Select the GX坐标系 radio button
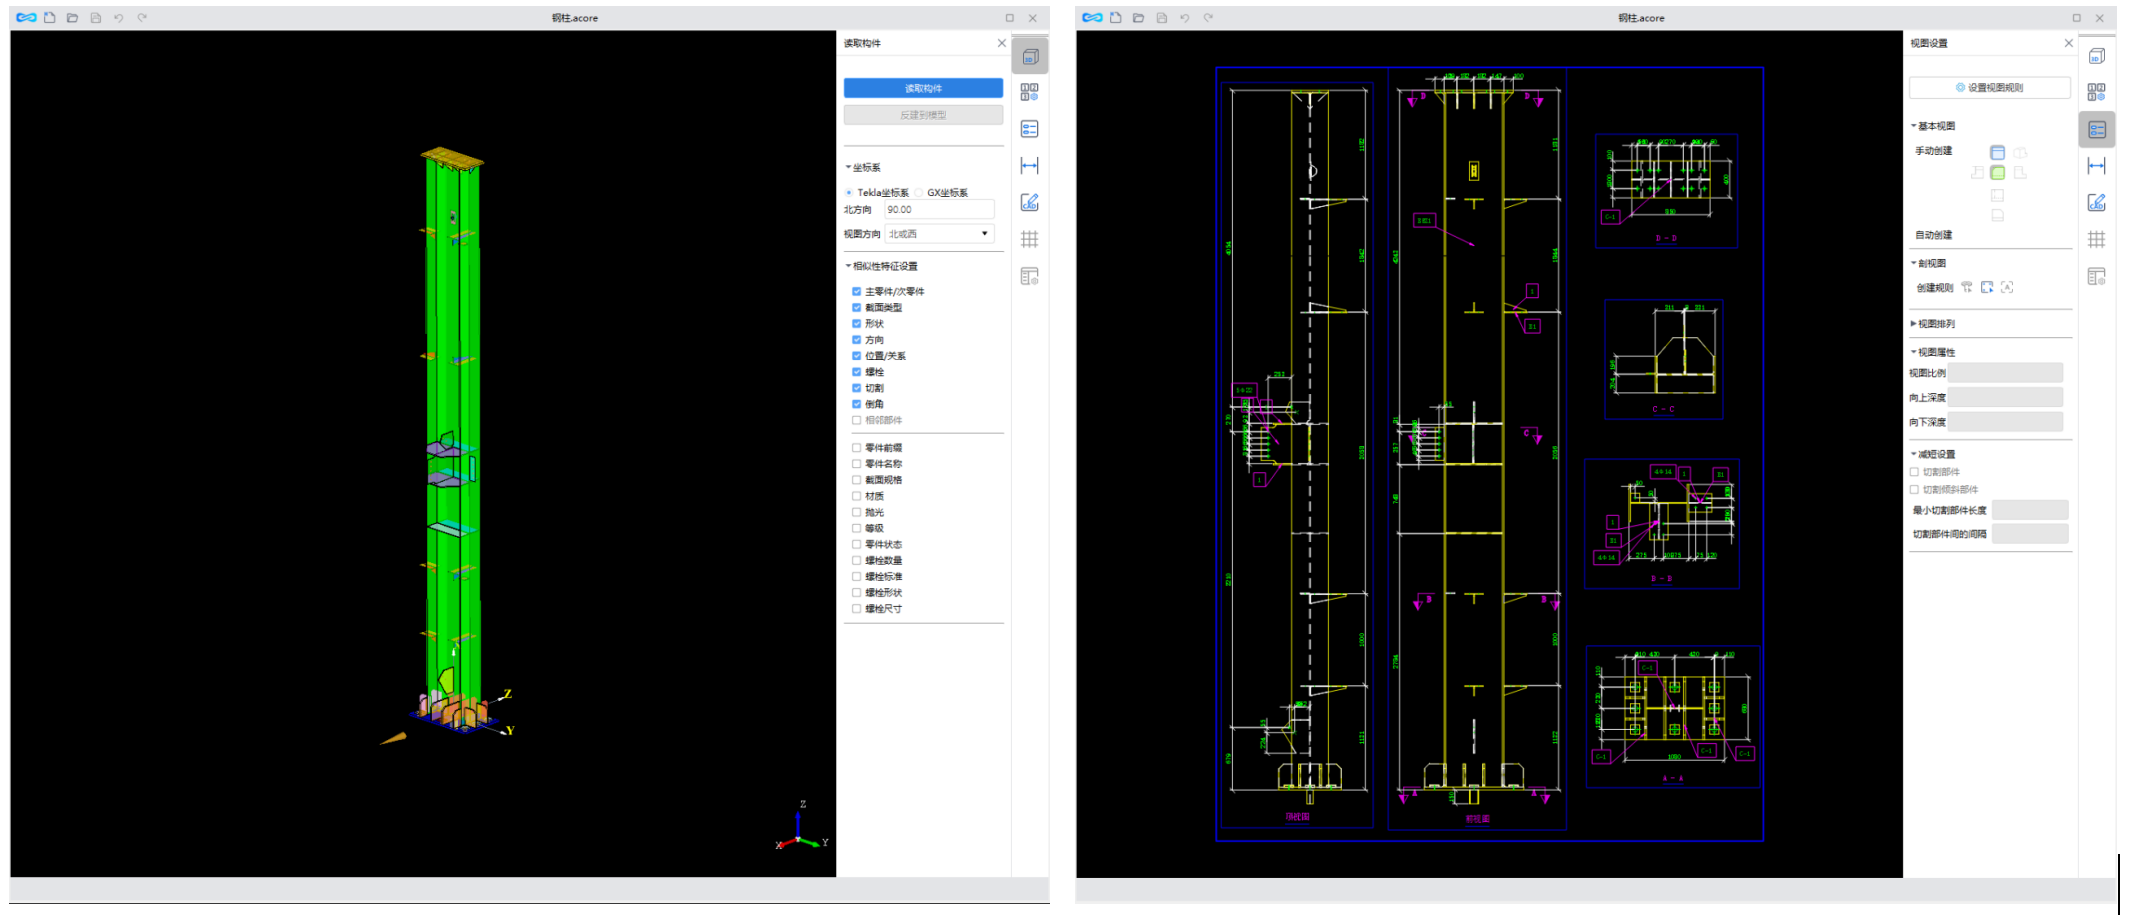This screenshot has height=915, width=2130. 919,193
